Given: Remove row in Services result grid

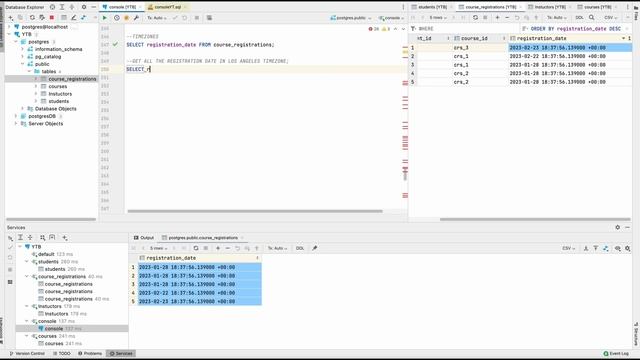Looking at the screenshot, I should pyautogui.click(x=228, y=248).
